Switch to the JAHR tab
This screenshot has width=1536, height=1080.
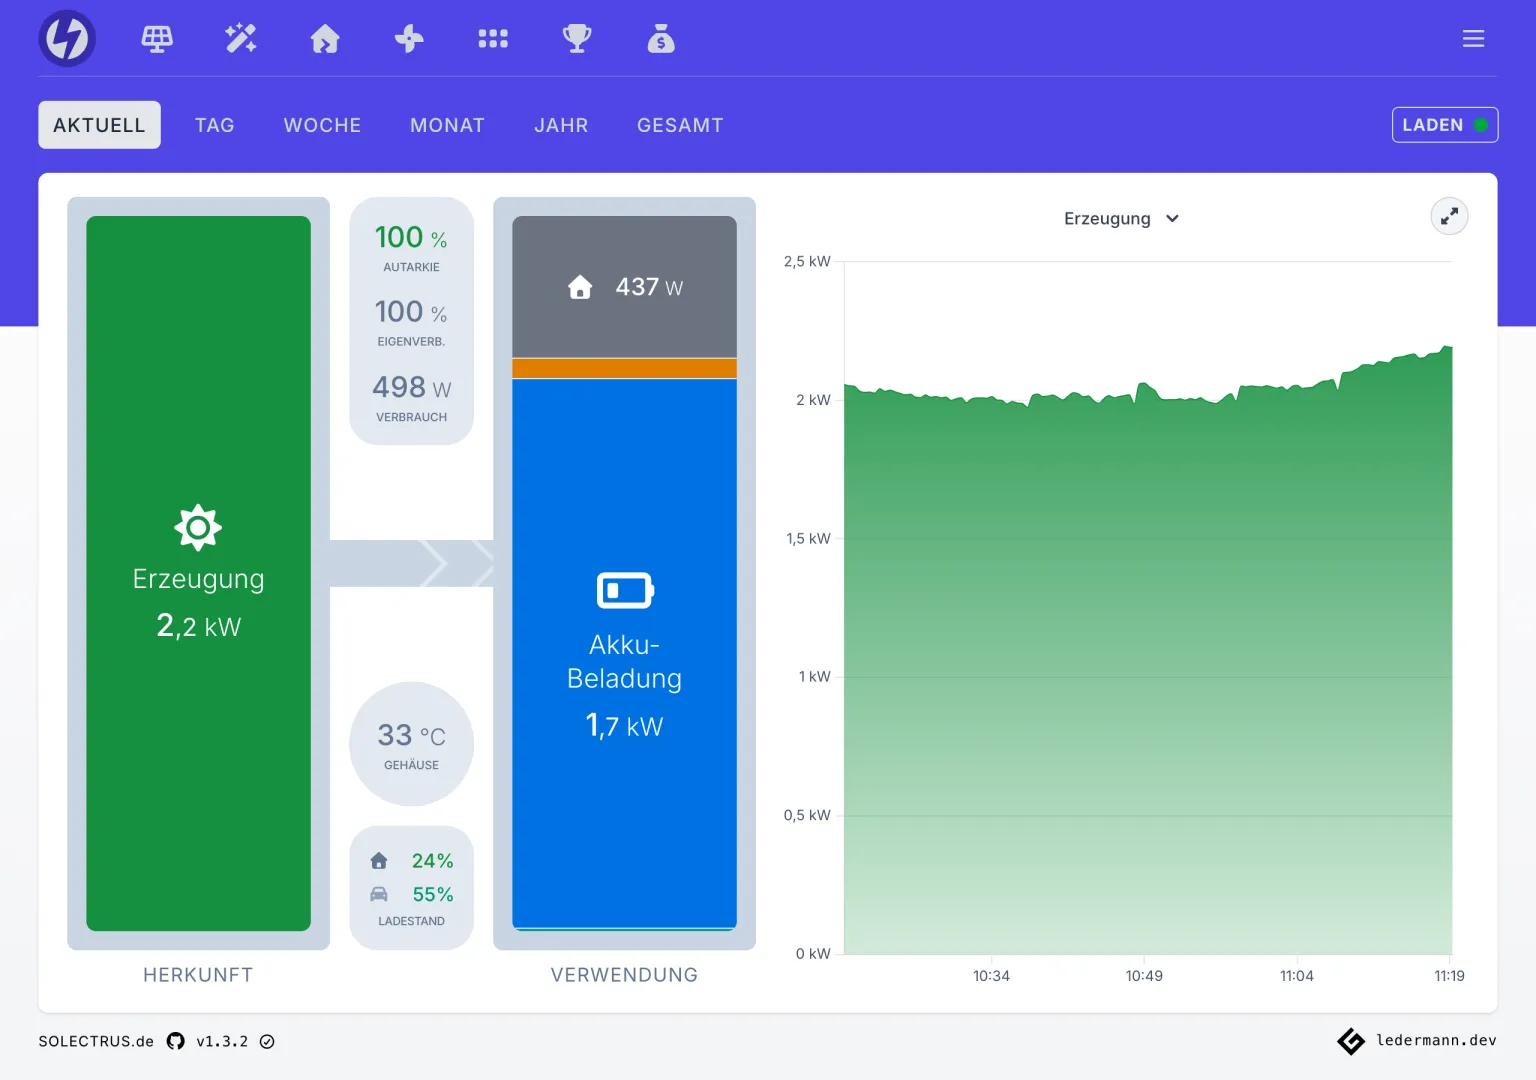(x=561, y=125)
